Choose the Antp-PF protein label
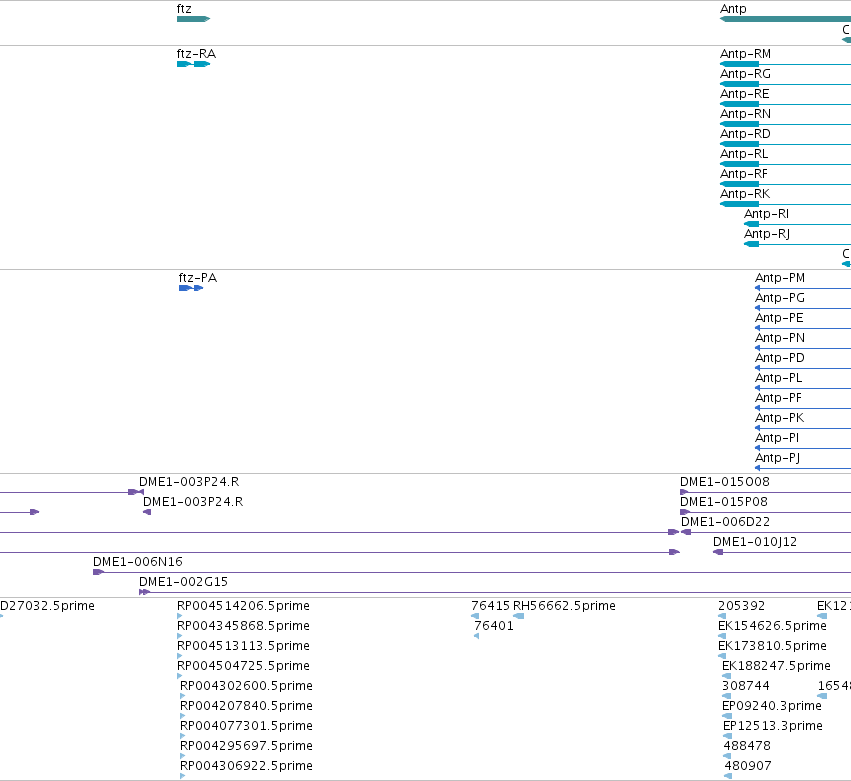The width and height of the screenshot is (851, 781). [778, 398]
